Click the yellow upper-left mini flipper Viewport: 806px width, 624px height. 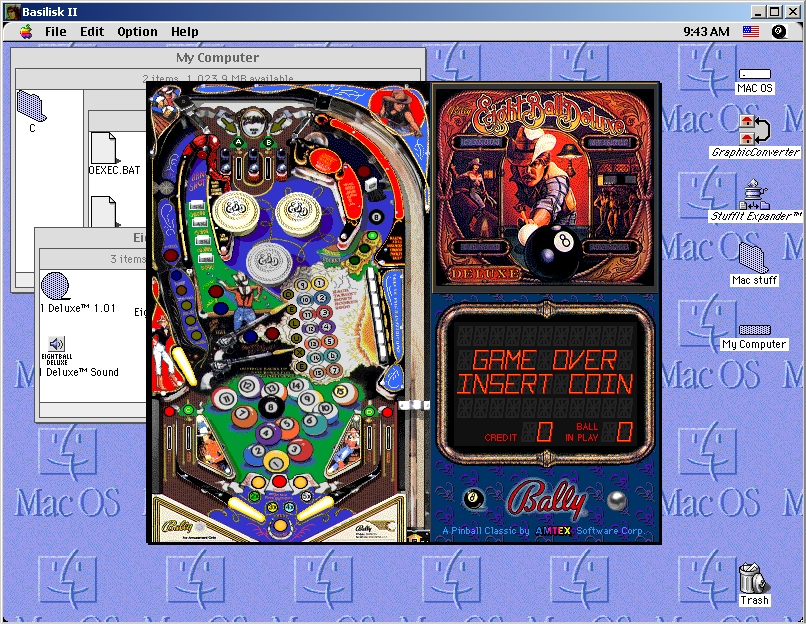pyautogui.click(x=184, y=365)
